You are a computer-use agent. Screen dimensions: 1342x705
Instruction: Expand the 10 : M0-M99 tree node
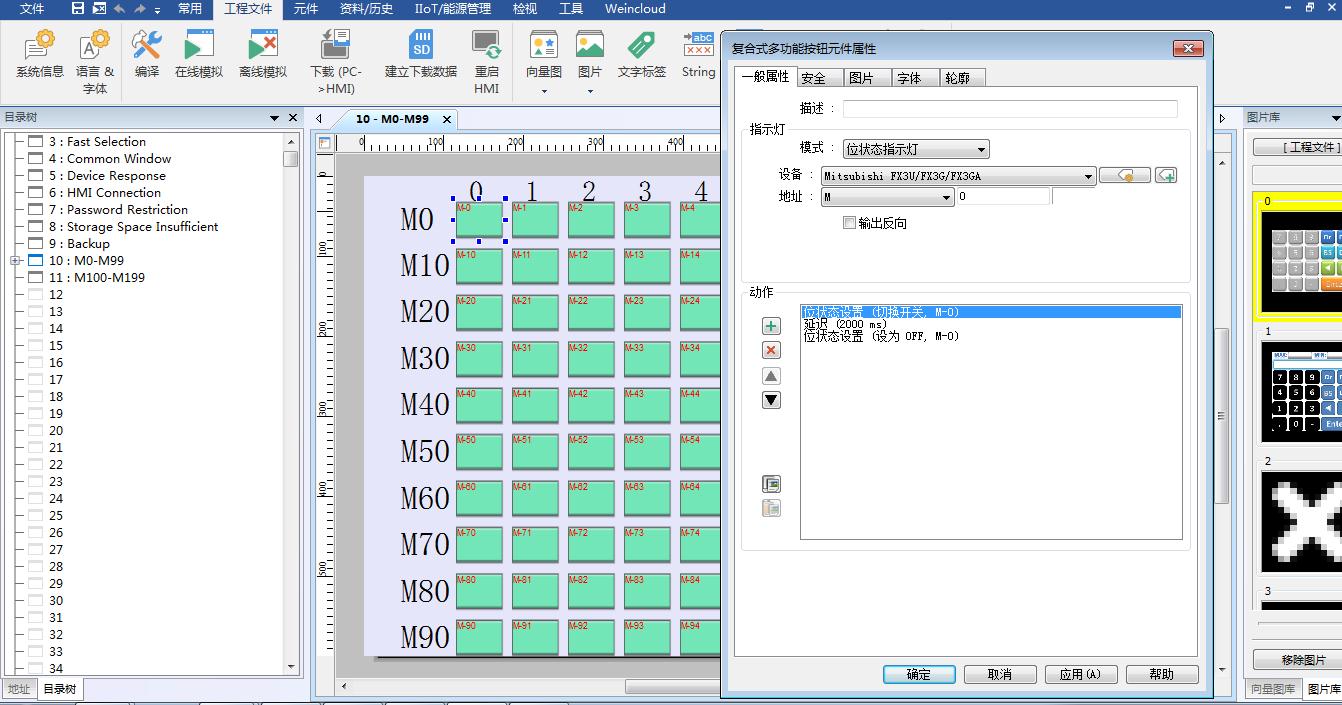[15, 261]
